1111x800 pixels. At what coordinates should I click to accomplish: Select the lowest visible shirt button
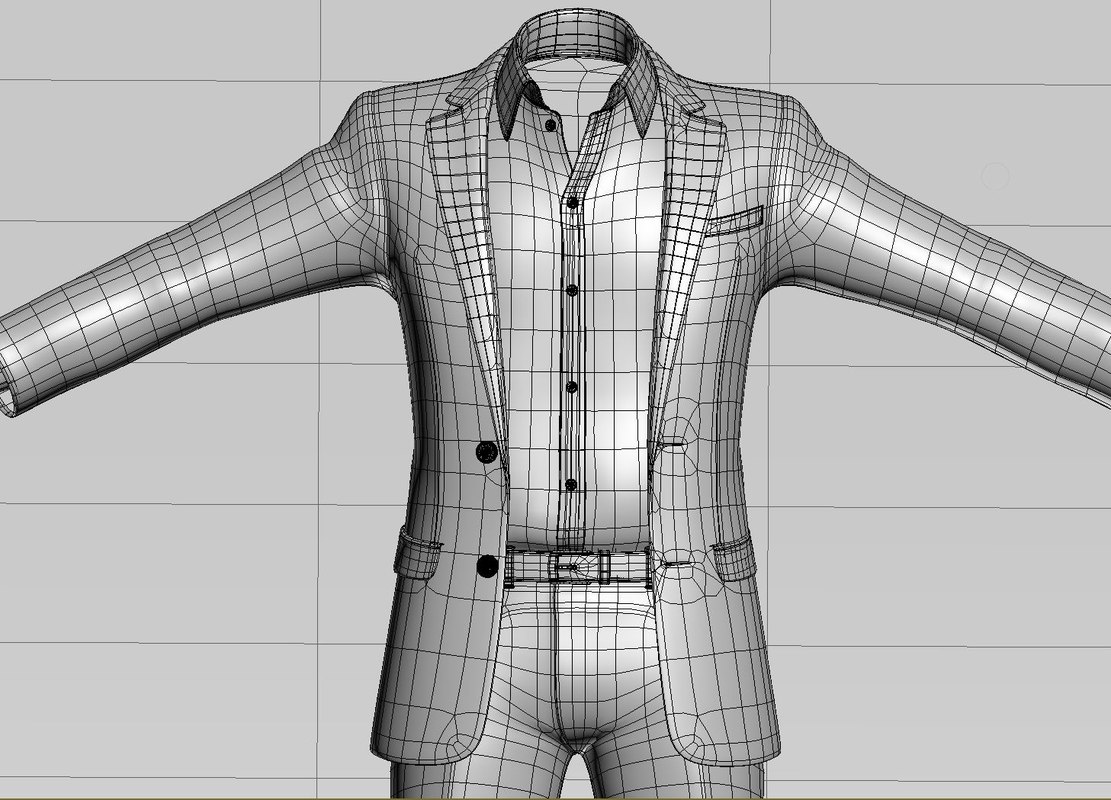click(x=570, y=487)
